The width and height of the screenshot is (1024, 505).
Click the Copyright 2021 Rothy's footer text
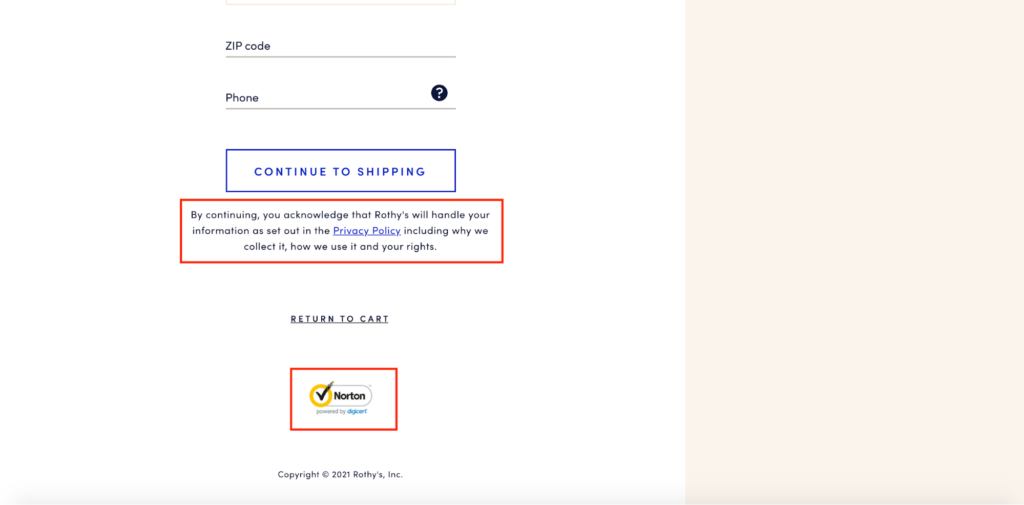pyautogui.click(x=340, y=474)
